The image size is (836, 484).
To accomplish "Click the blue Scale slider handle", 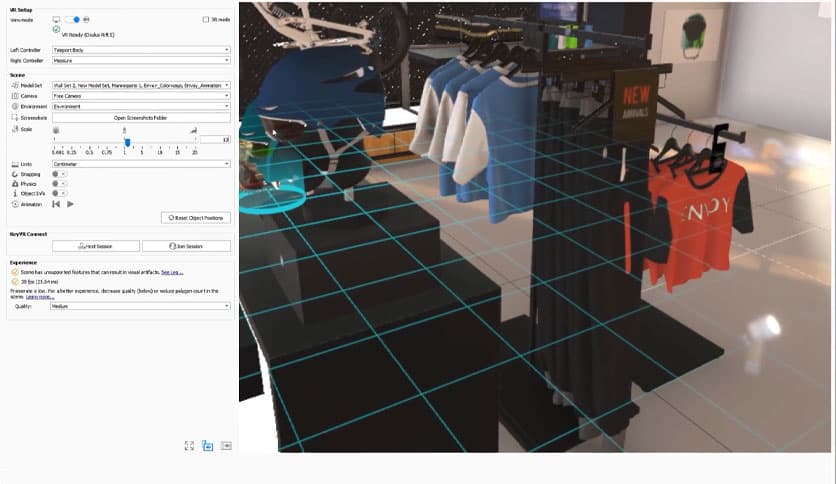I will coord(127,142).
